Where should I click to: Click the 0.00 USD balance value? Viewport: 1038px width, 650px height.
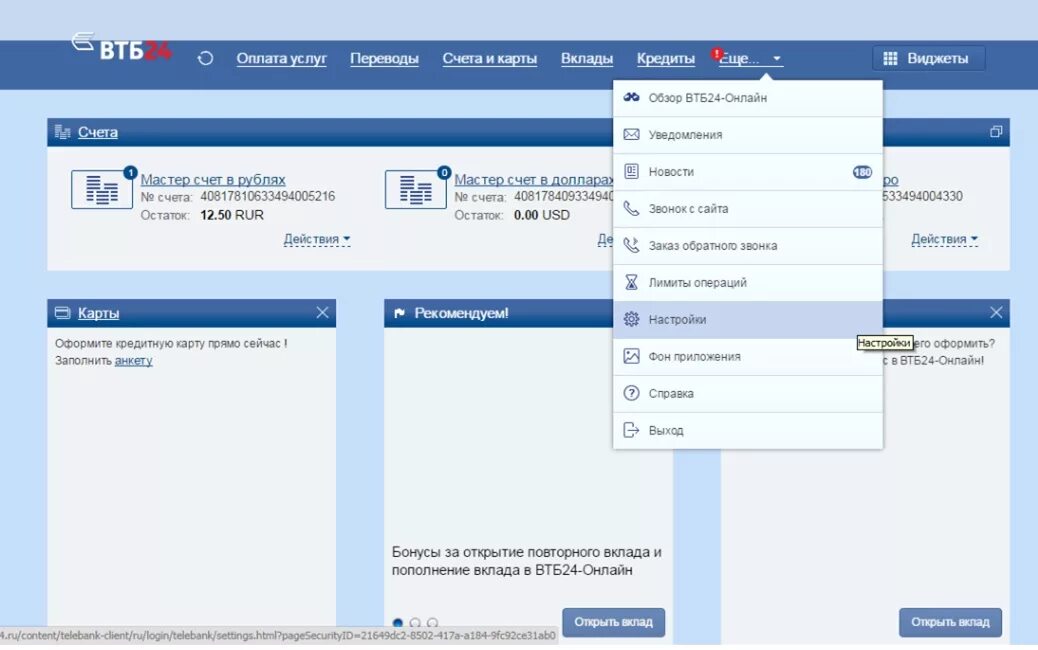(542, 215)
